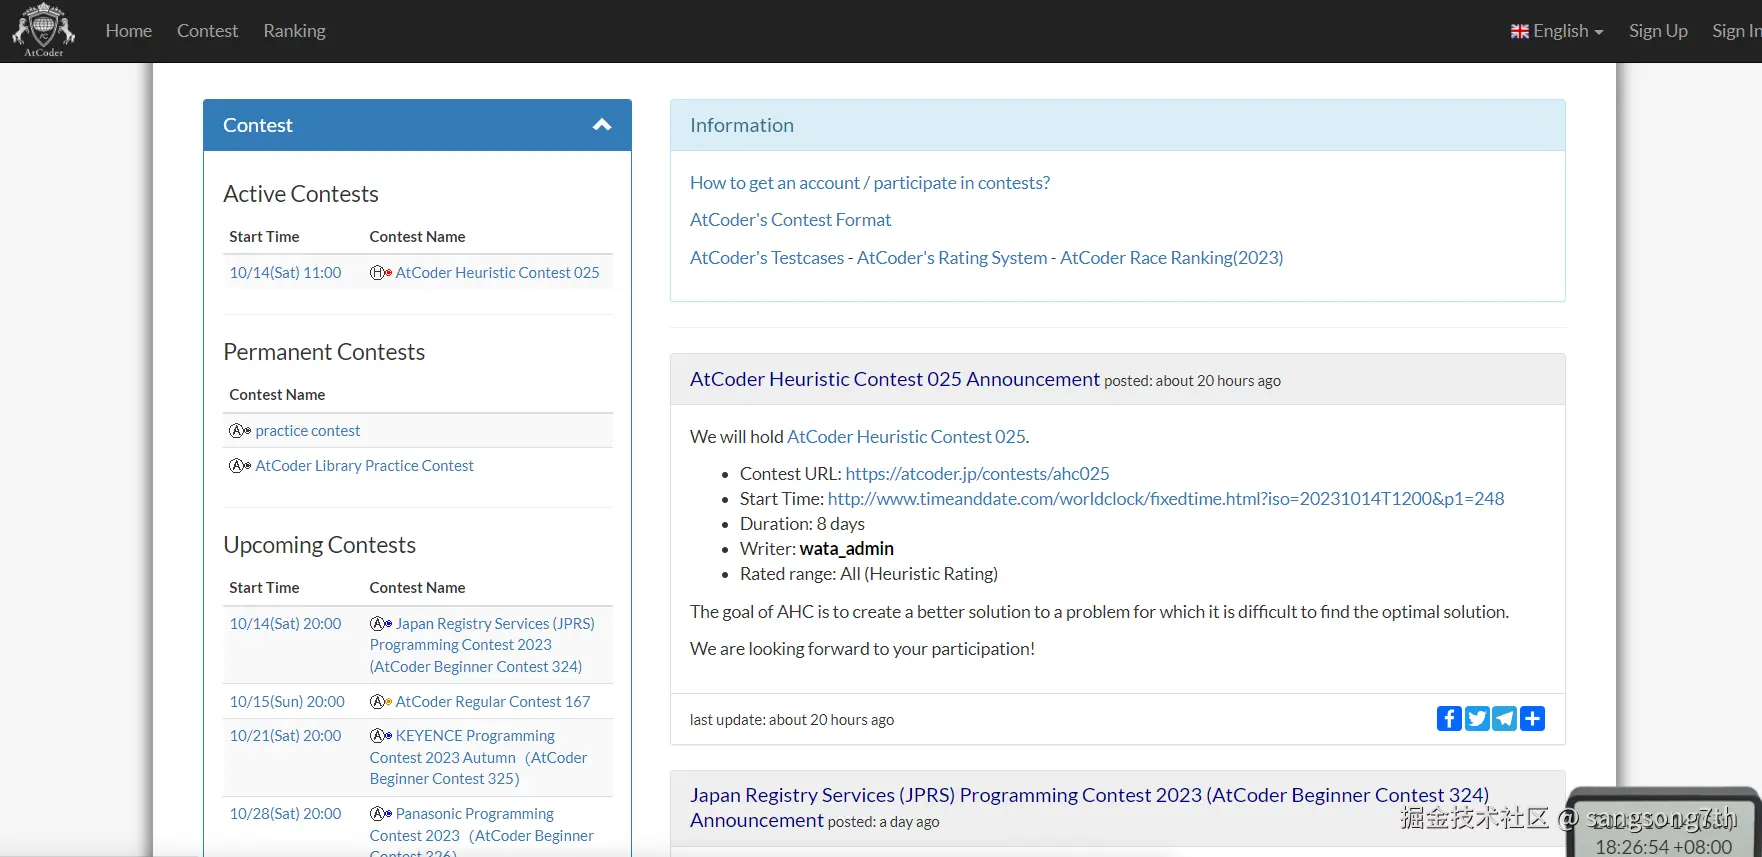Open the timeanddate.com start time link
The height and width of the screenshot is (857, 1762).
[x=1166, y=498]
